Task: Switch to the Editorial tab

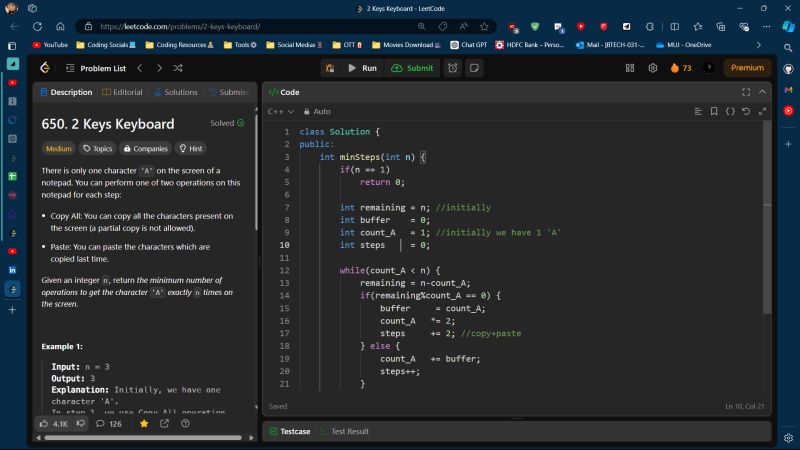Action: 122,92
